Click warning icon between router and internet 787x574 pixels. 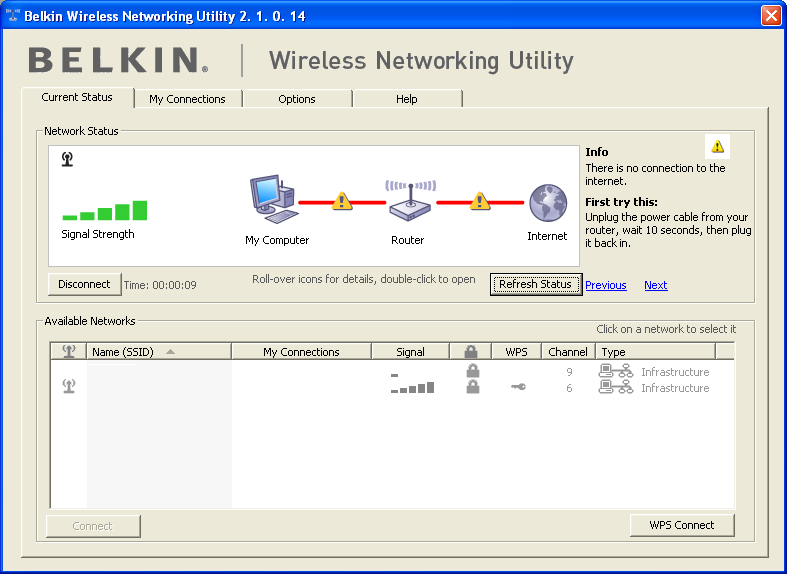tap(479, 201)
